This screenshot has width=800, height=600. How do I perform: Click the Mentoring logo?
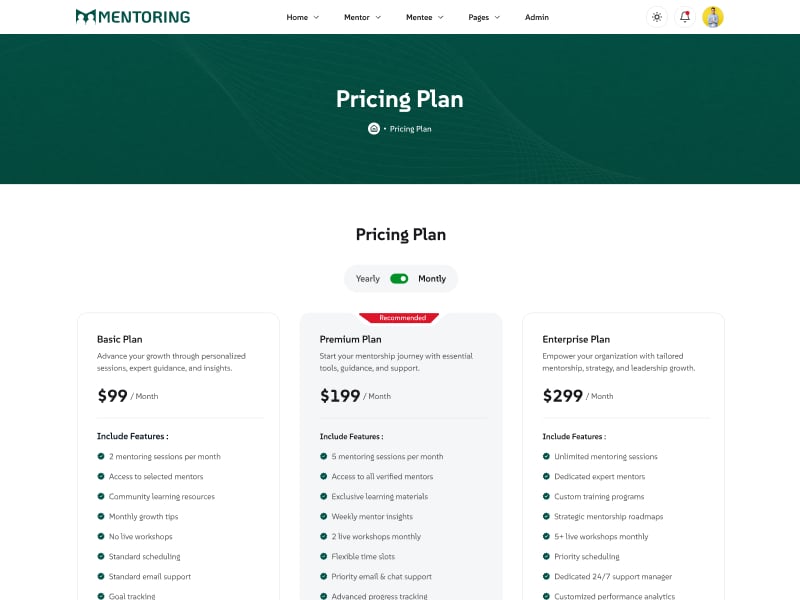click(132, 17)
